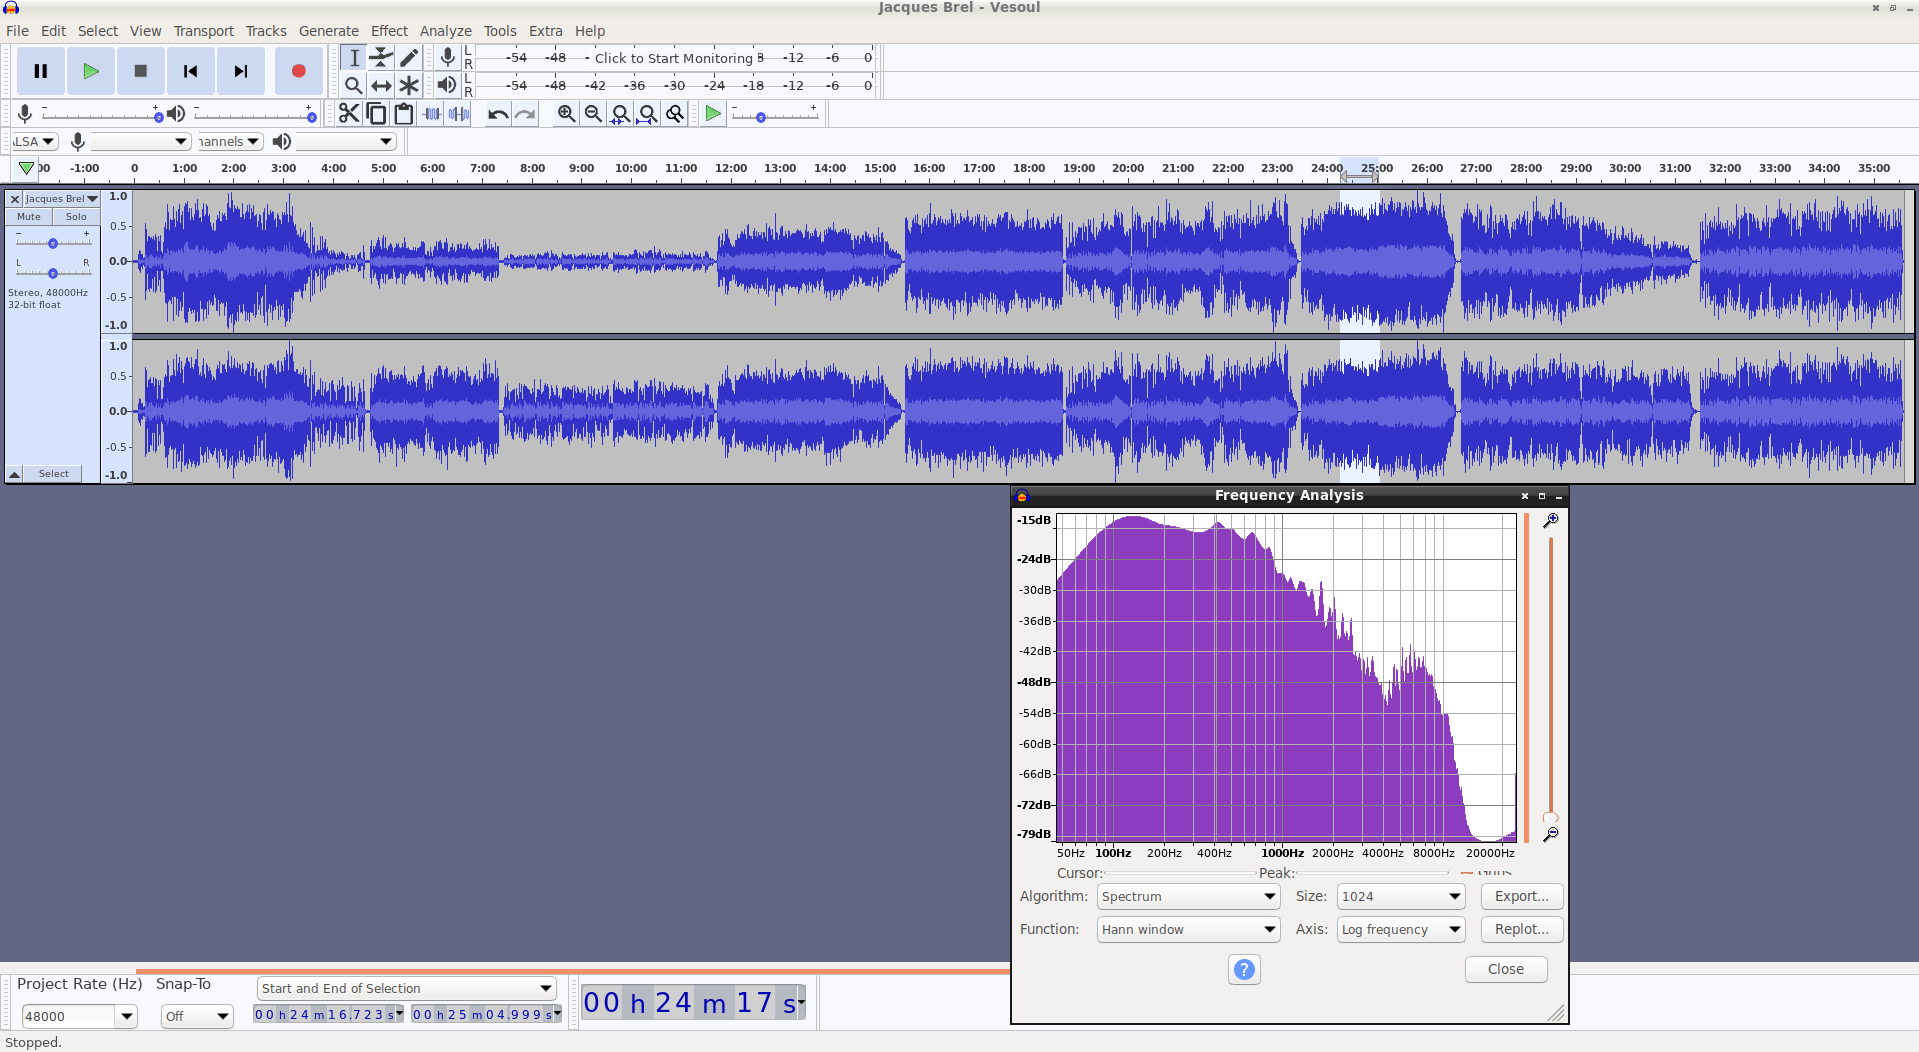Choose the Draw pencil tool
The height and width of the screenshot is (1052, 1919).
409,58
